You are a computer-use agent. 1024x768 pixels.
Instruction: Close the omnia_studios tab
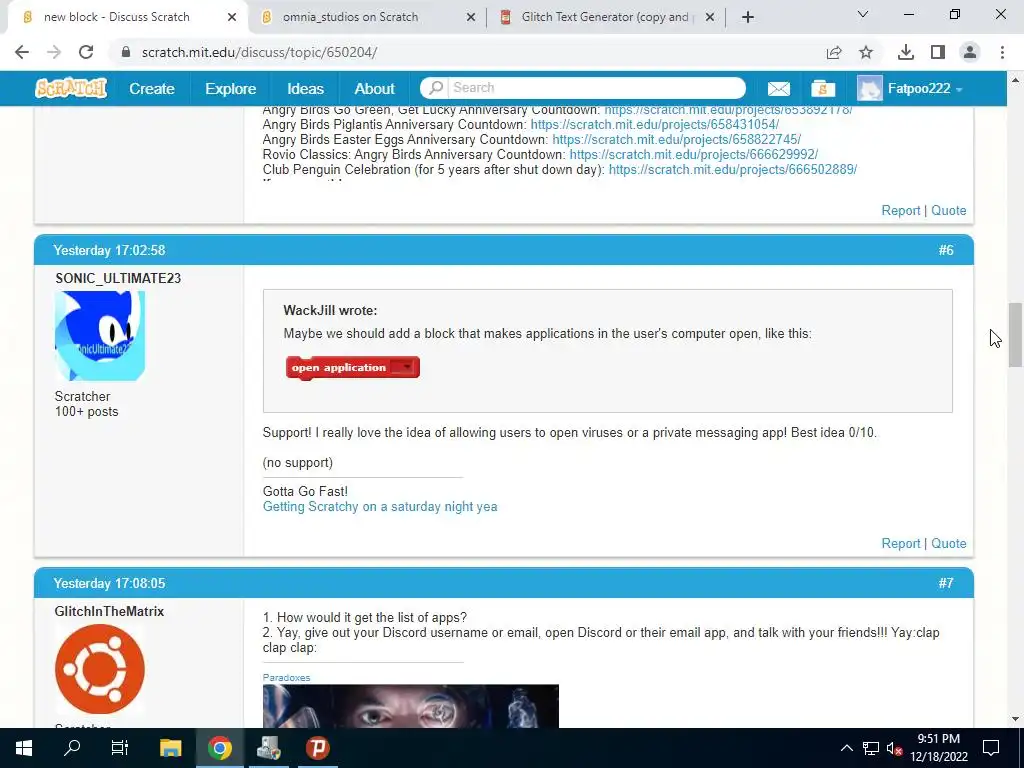point(470,17)
